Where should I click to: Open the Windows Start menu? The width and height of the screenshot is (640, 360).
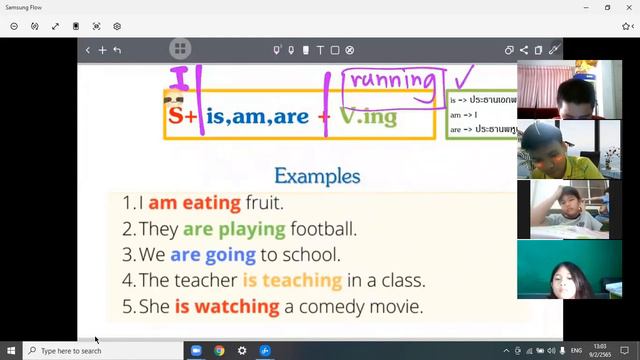(x=11, y=351)
